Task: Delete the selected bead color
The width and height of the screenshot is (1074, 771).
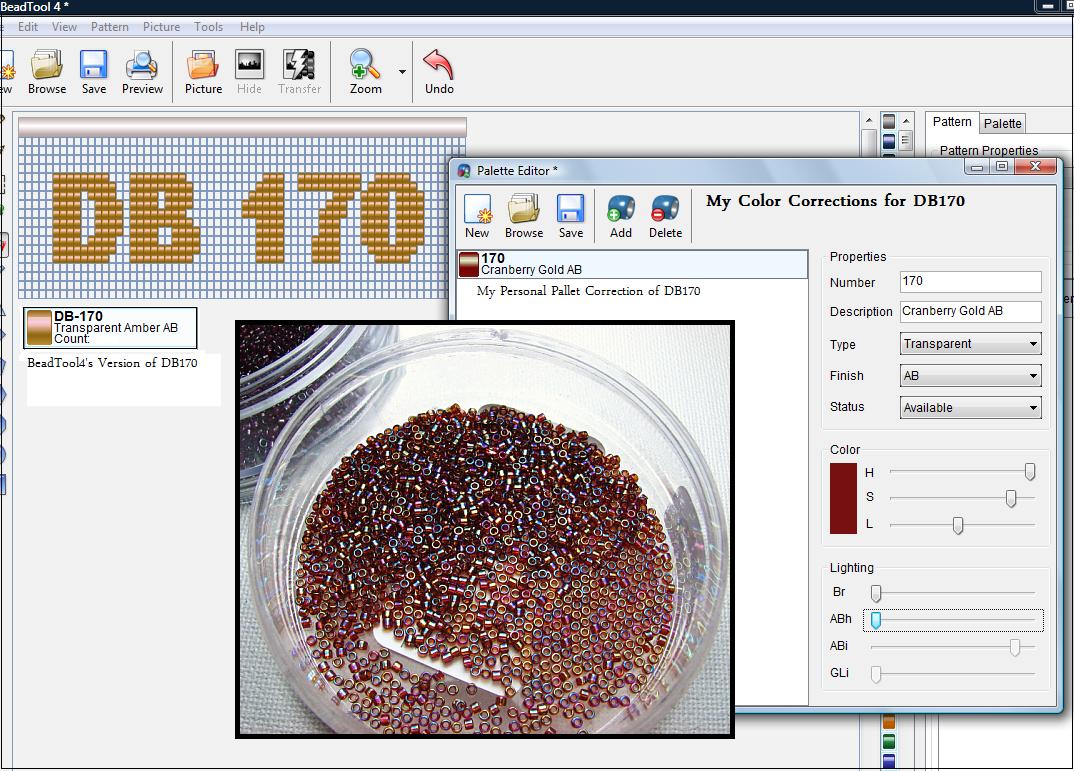Action: click(665, 215)
